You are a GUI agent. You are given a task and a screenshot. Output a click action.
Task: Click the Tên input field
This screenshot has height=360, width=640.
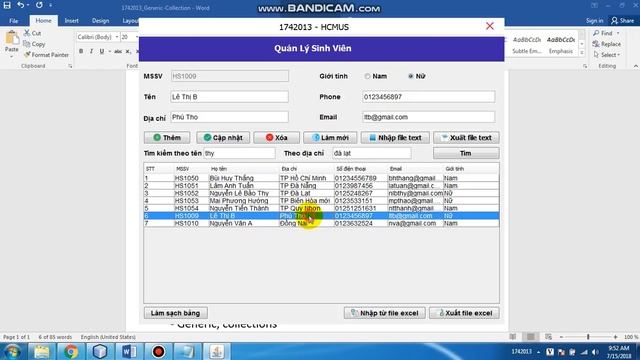(x=229, y=97)
